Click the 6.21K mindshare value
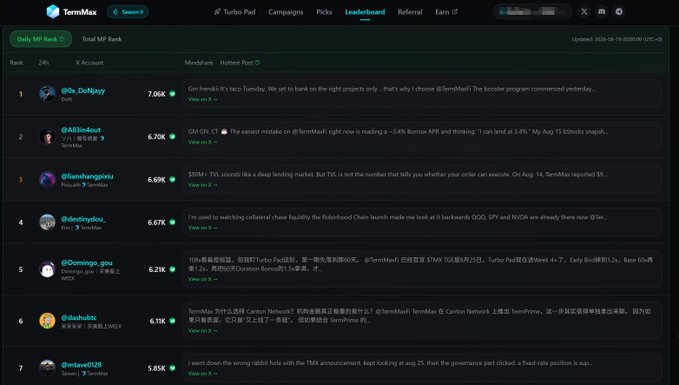Image resolution: width=679 pixels, height=385 pixels. tap(157, 269)
